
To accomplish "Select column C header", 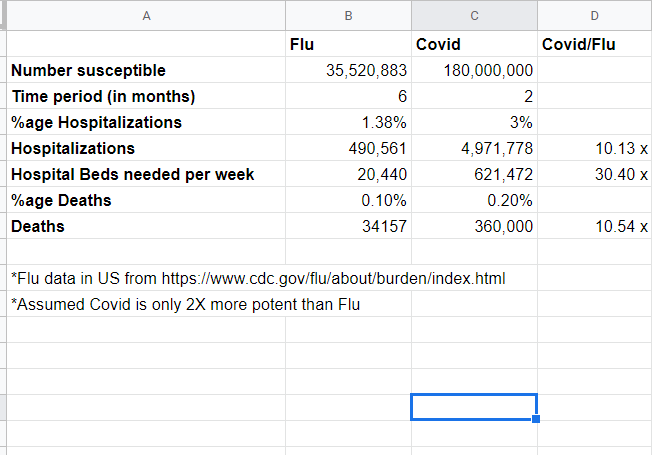I will 474,15.
